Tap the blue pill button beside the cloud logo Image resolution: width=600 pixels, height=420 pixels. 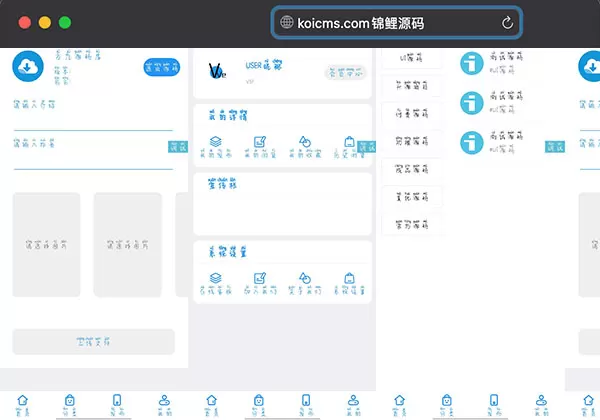(x=162, y=67)
